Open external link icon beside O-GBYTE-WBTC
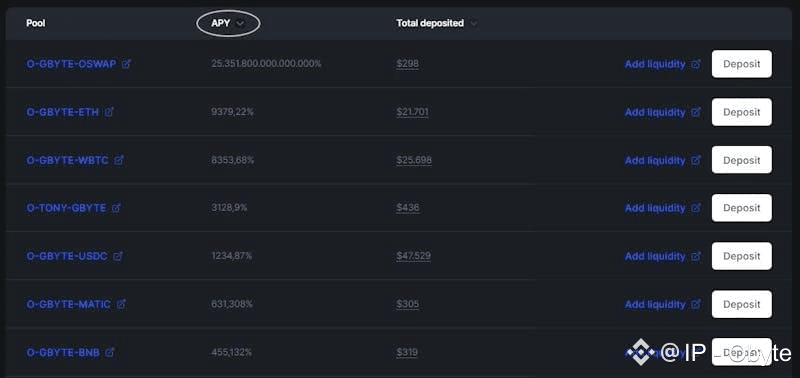Screen dimensions: 800x378 click(x=119, y=160)
